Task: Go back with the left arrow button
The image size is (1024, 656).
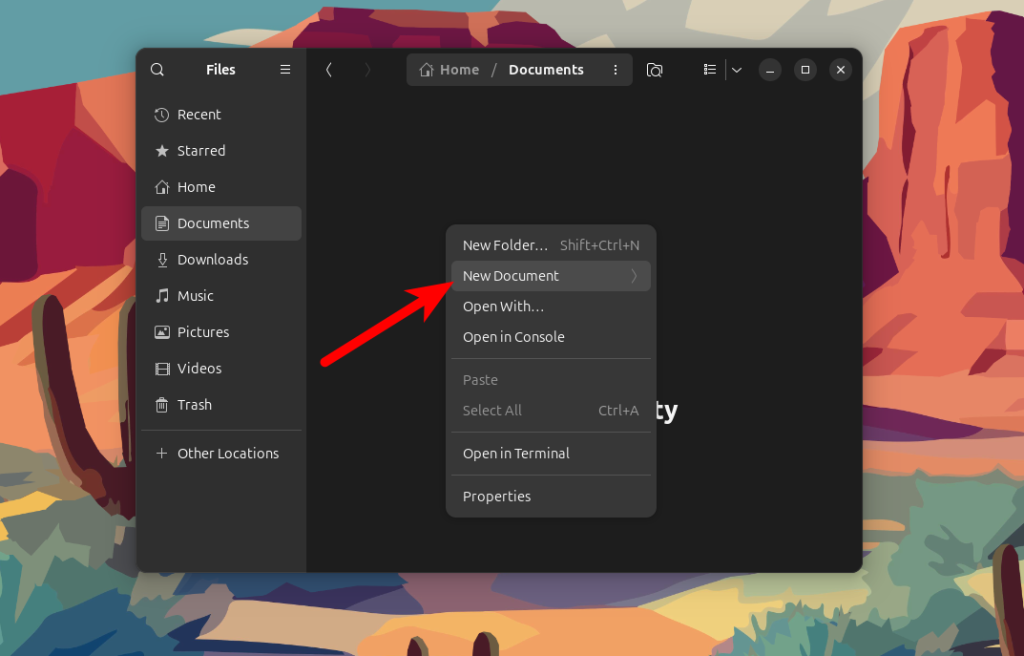Action: point(328,70)
